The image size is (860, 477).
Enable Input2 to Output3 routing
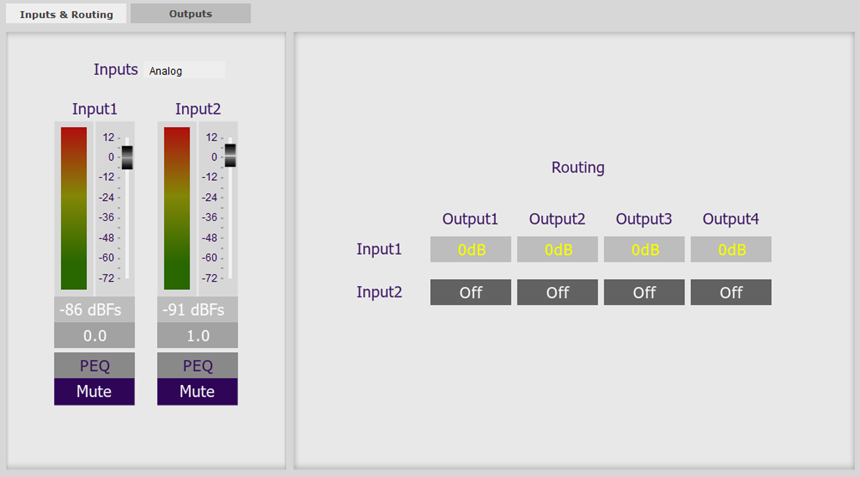click(644, 292)
